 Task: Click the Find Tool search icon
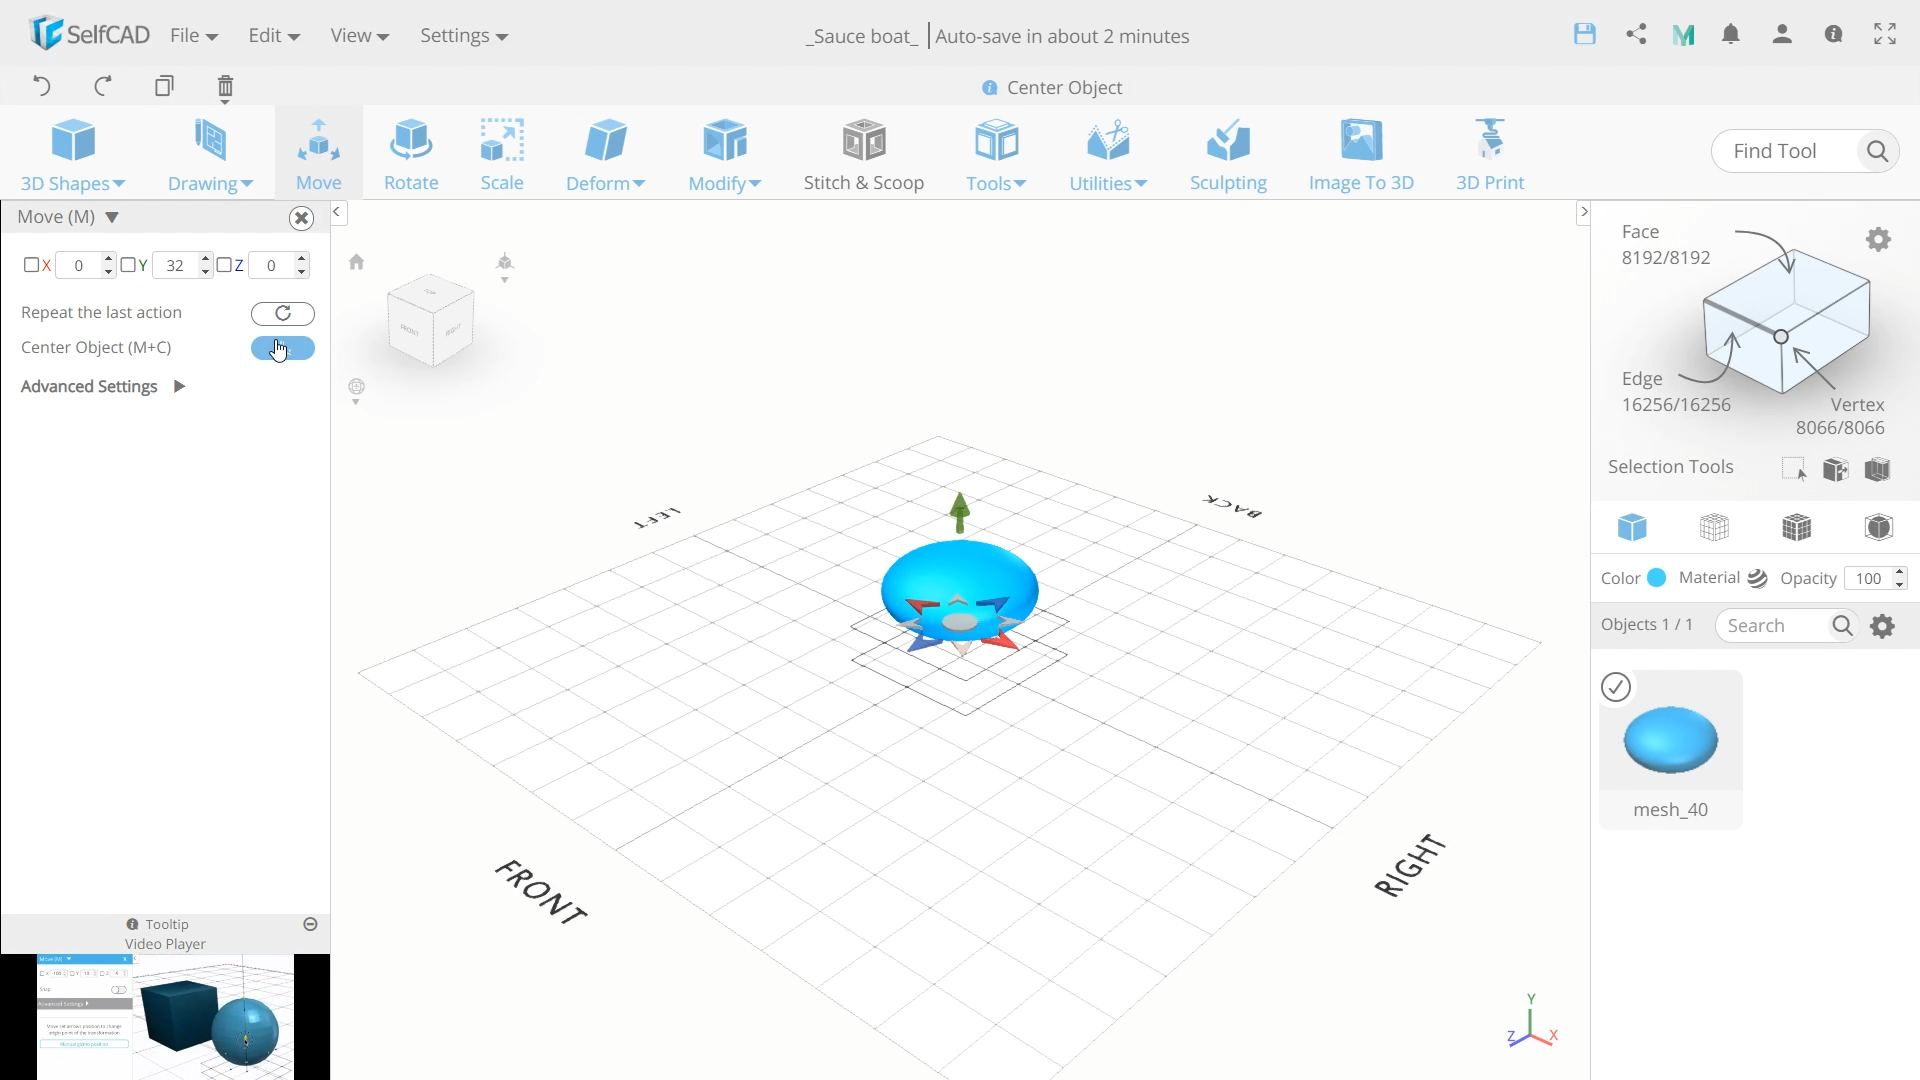tap(1877, 151)
